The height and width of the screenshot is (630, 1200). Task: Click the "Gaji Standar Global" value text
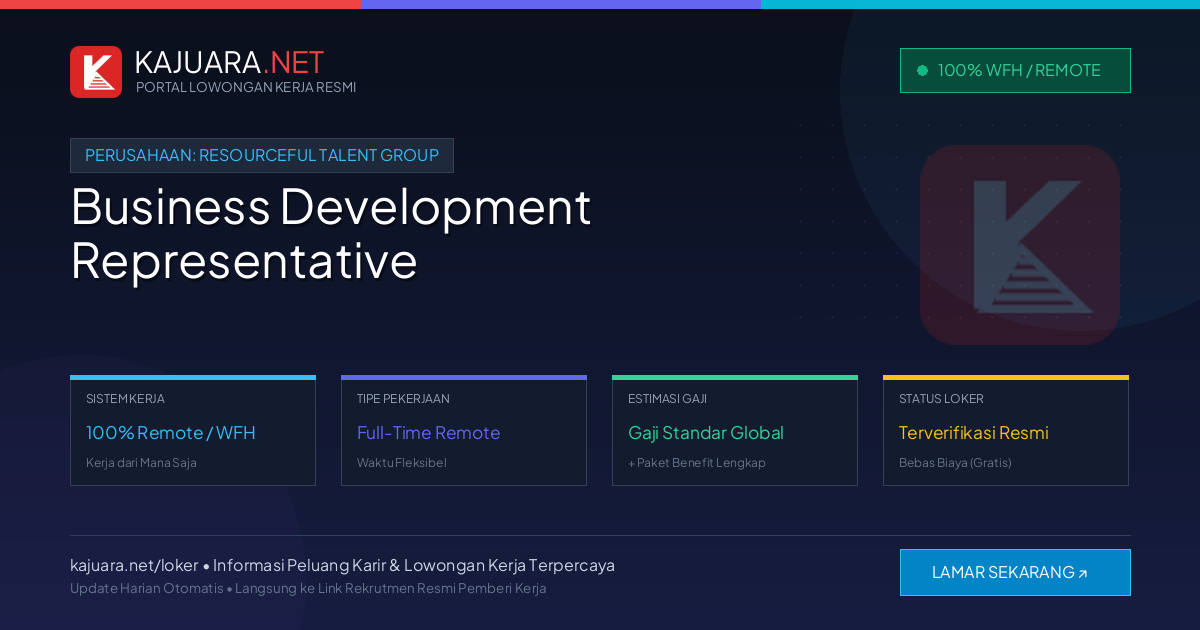(x=706, y=433)
